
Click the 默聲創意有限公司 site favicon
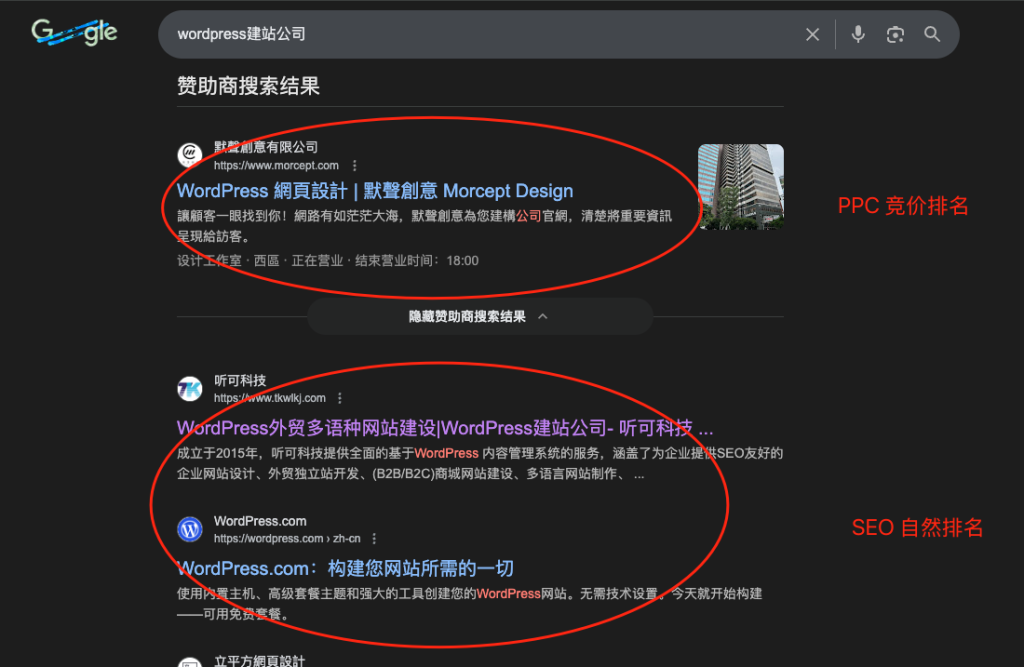click(190, 155)
